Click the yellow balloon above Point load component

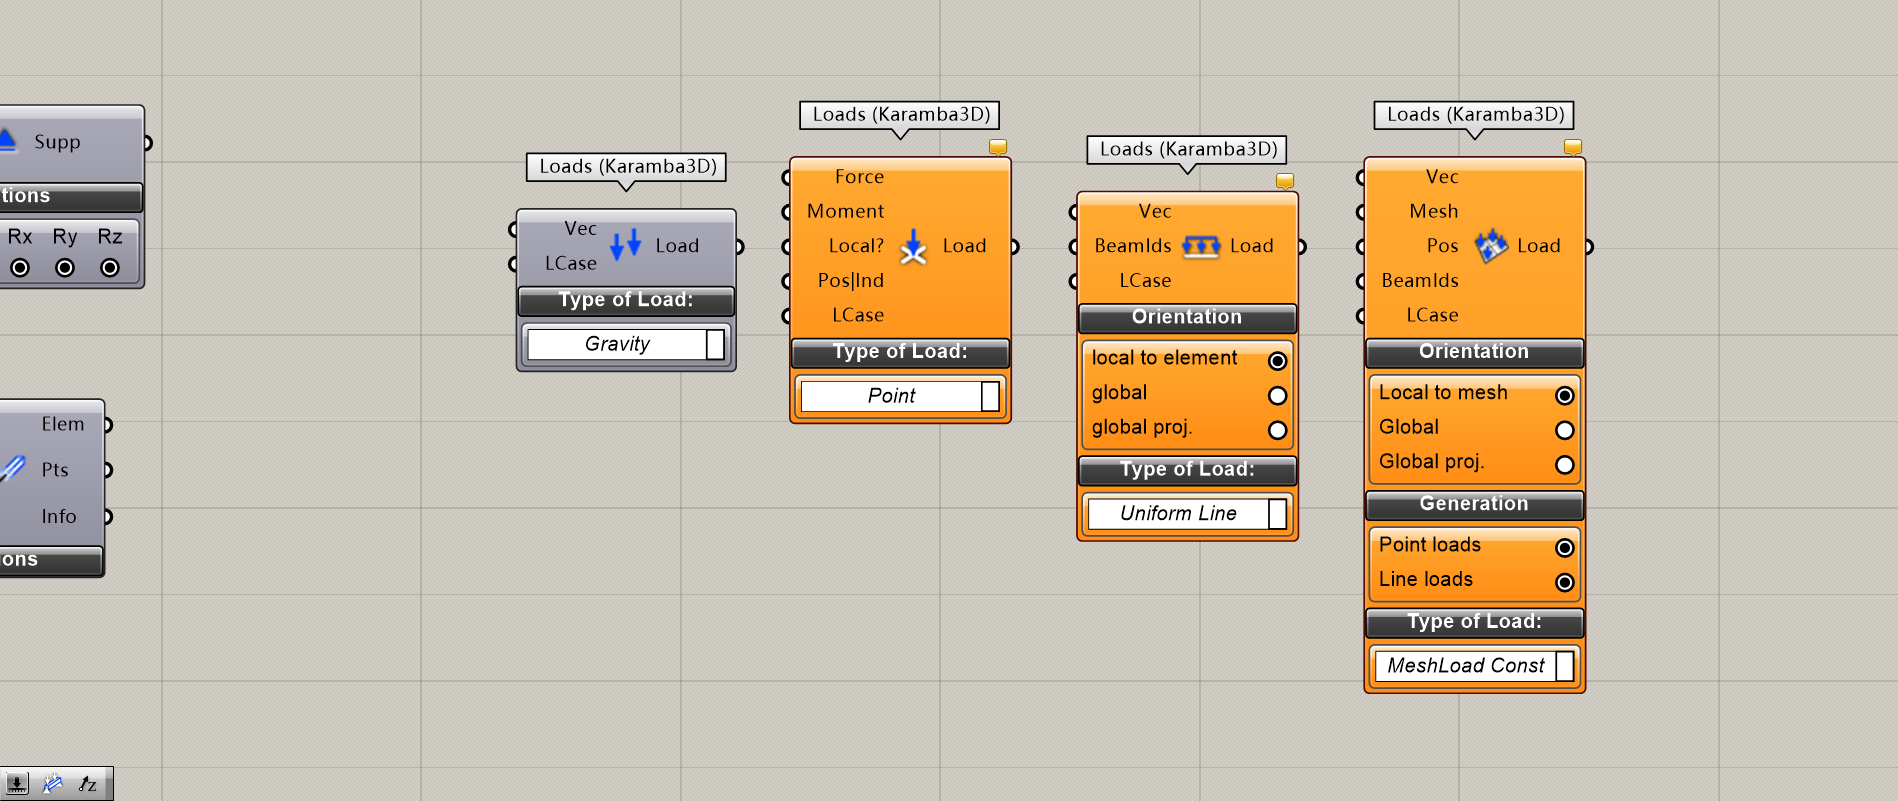pos(997,148)
